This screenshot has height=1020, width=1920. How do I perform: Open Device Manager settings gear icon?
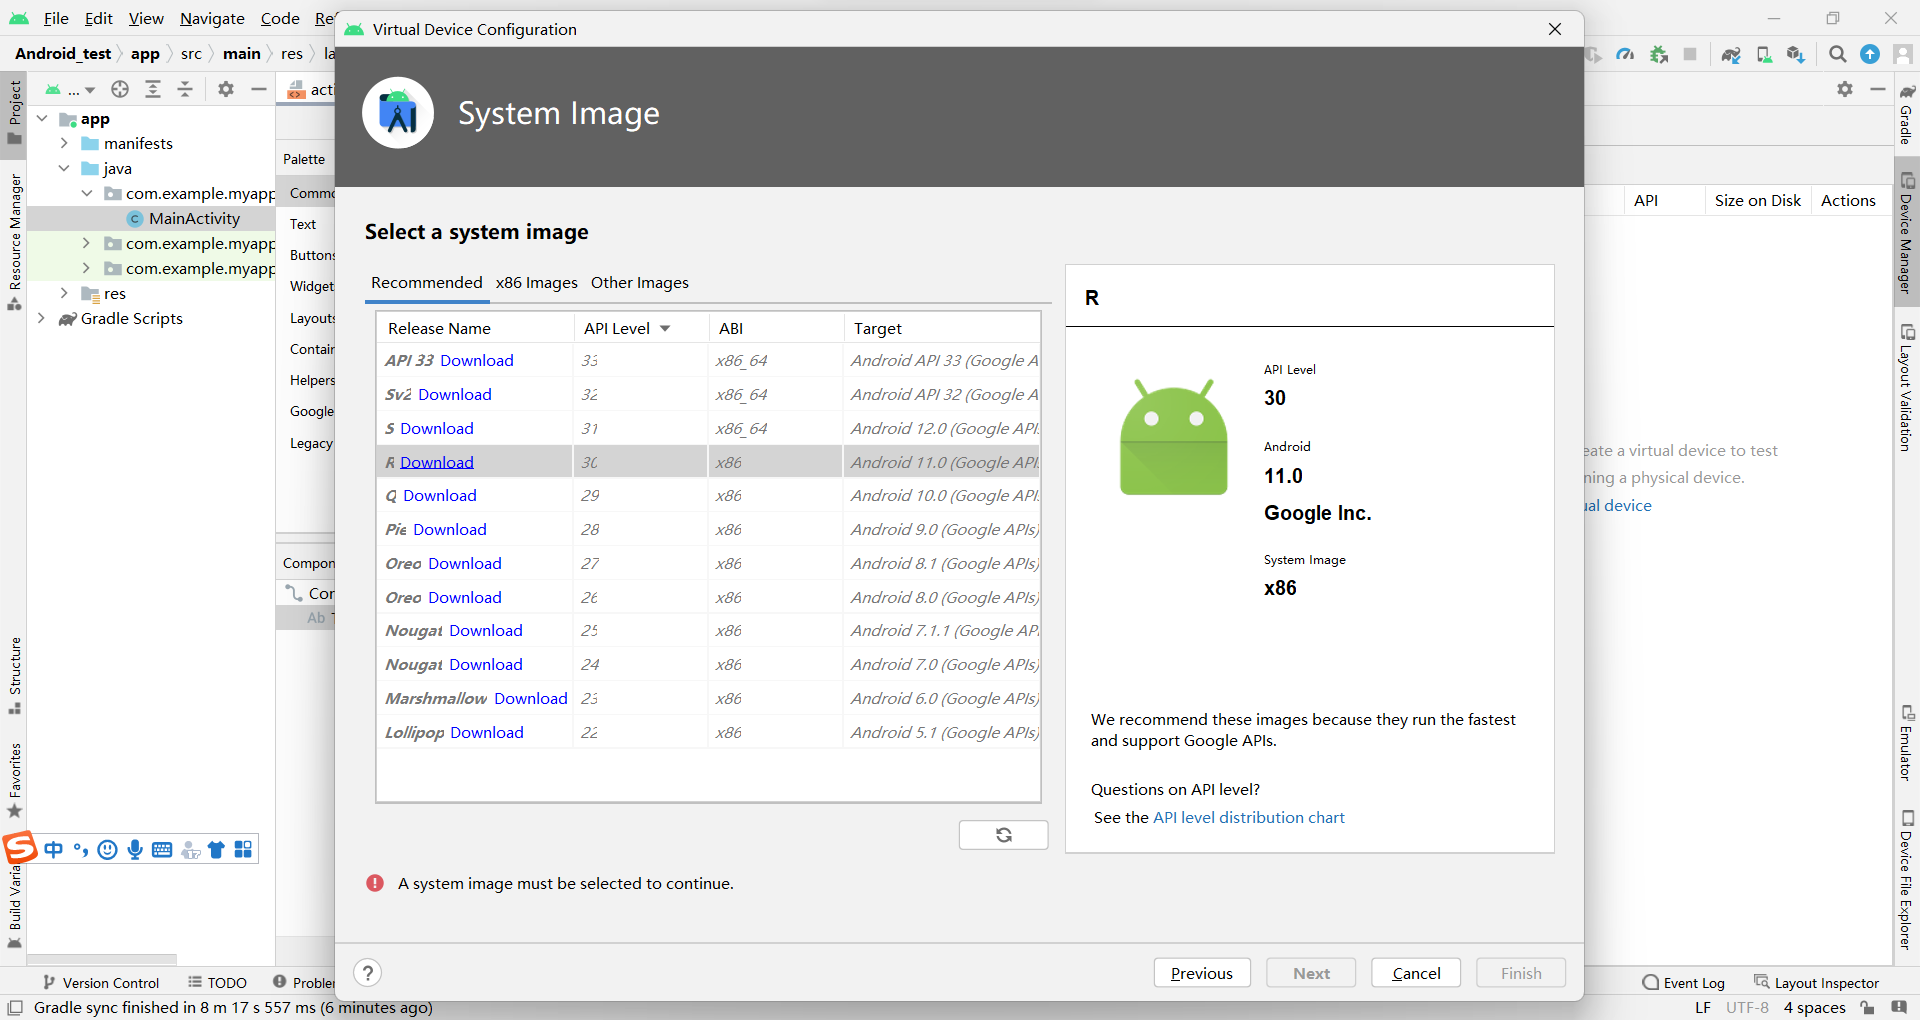point(1845,89)
